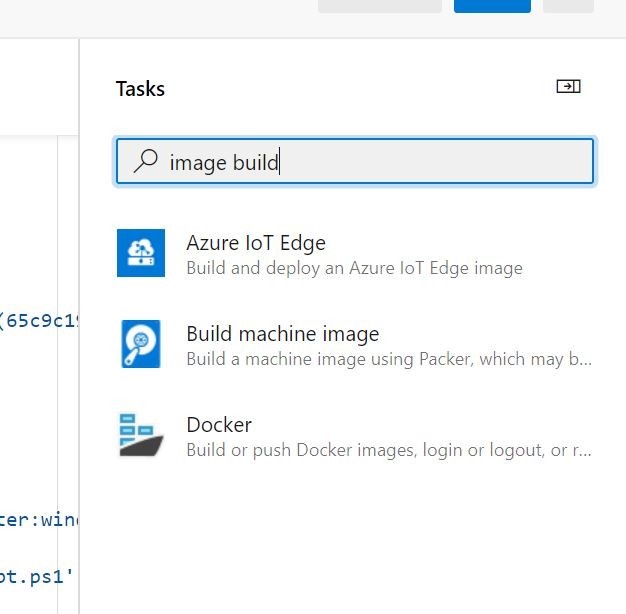The height and width of the screenshot is (614, 626).
Task: Click 'Build or push Docker images' description
Action: (388, 450)
